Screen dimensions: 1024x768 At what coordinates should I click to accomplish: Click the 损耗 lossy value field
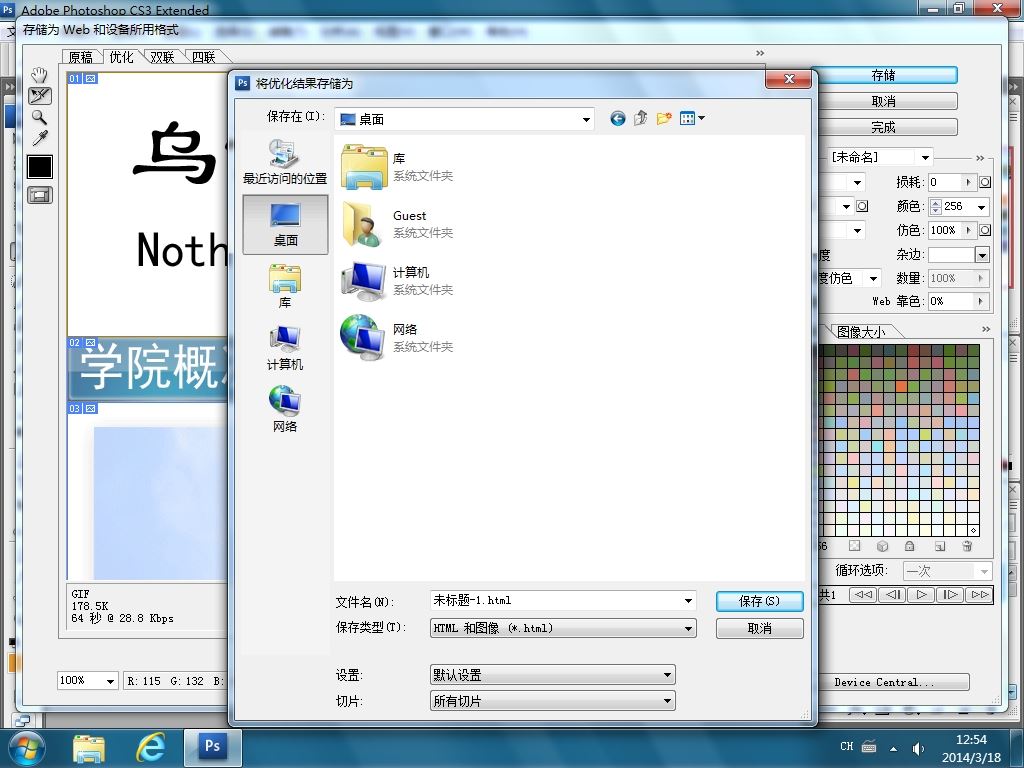coord(944,182)
